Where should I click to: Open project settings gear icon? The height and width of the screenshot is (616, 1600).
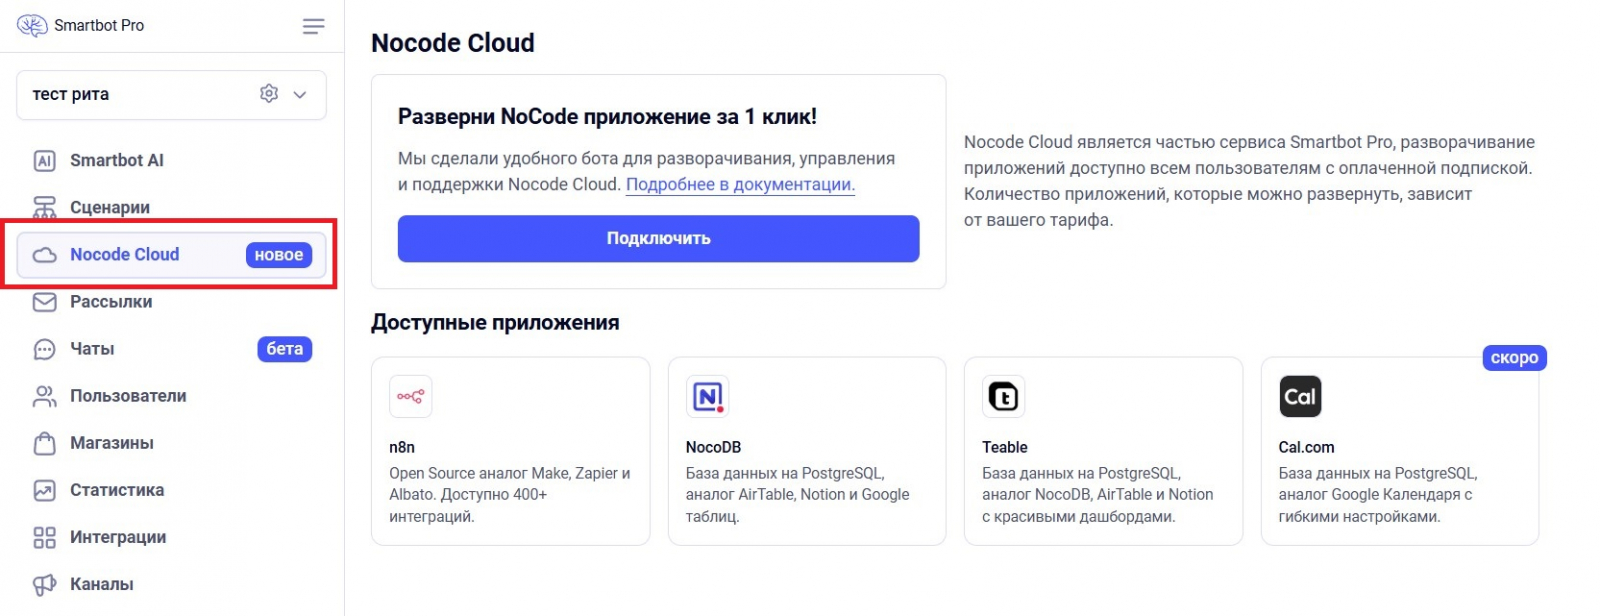pos(269,94)
